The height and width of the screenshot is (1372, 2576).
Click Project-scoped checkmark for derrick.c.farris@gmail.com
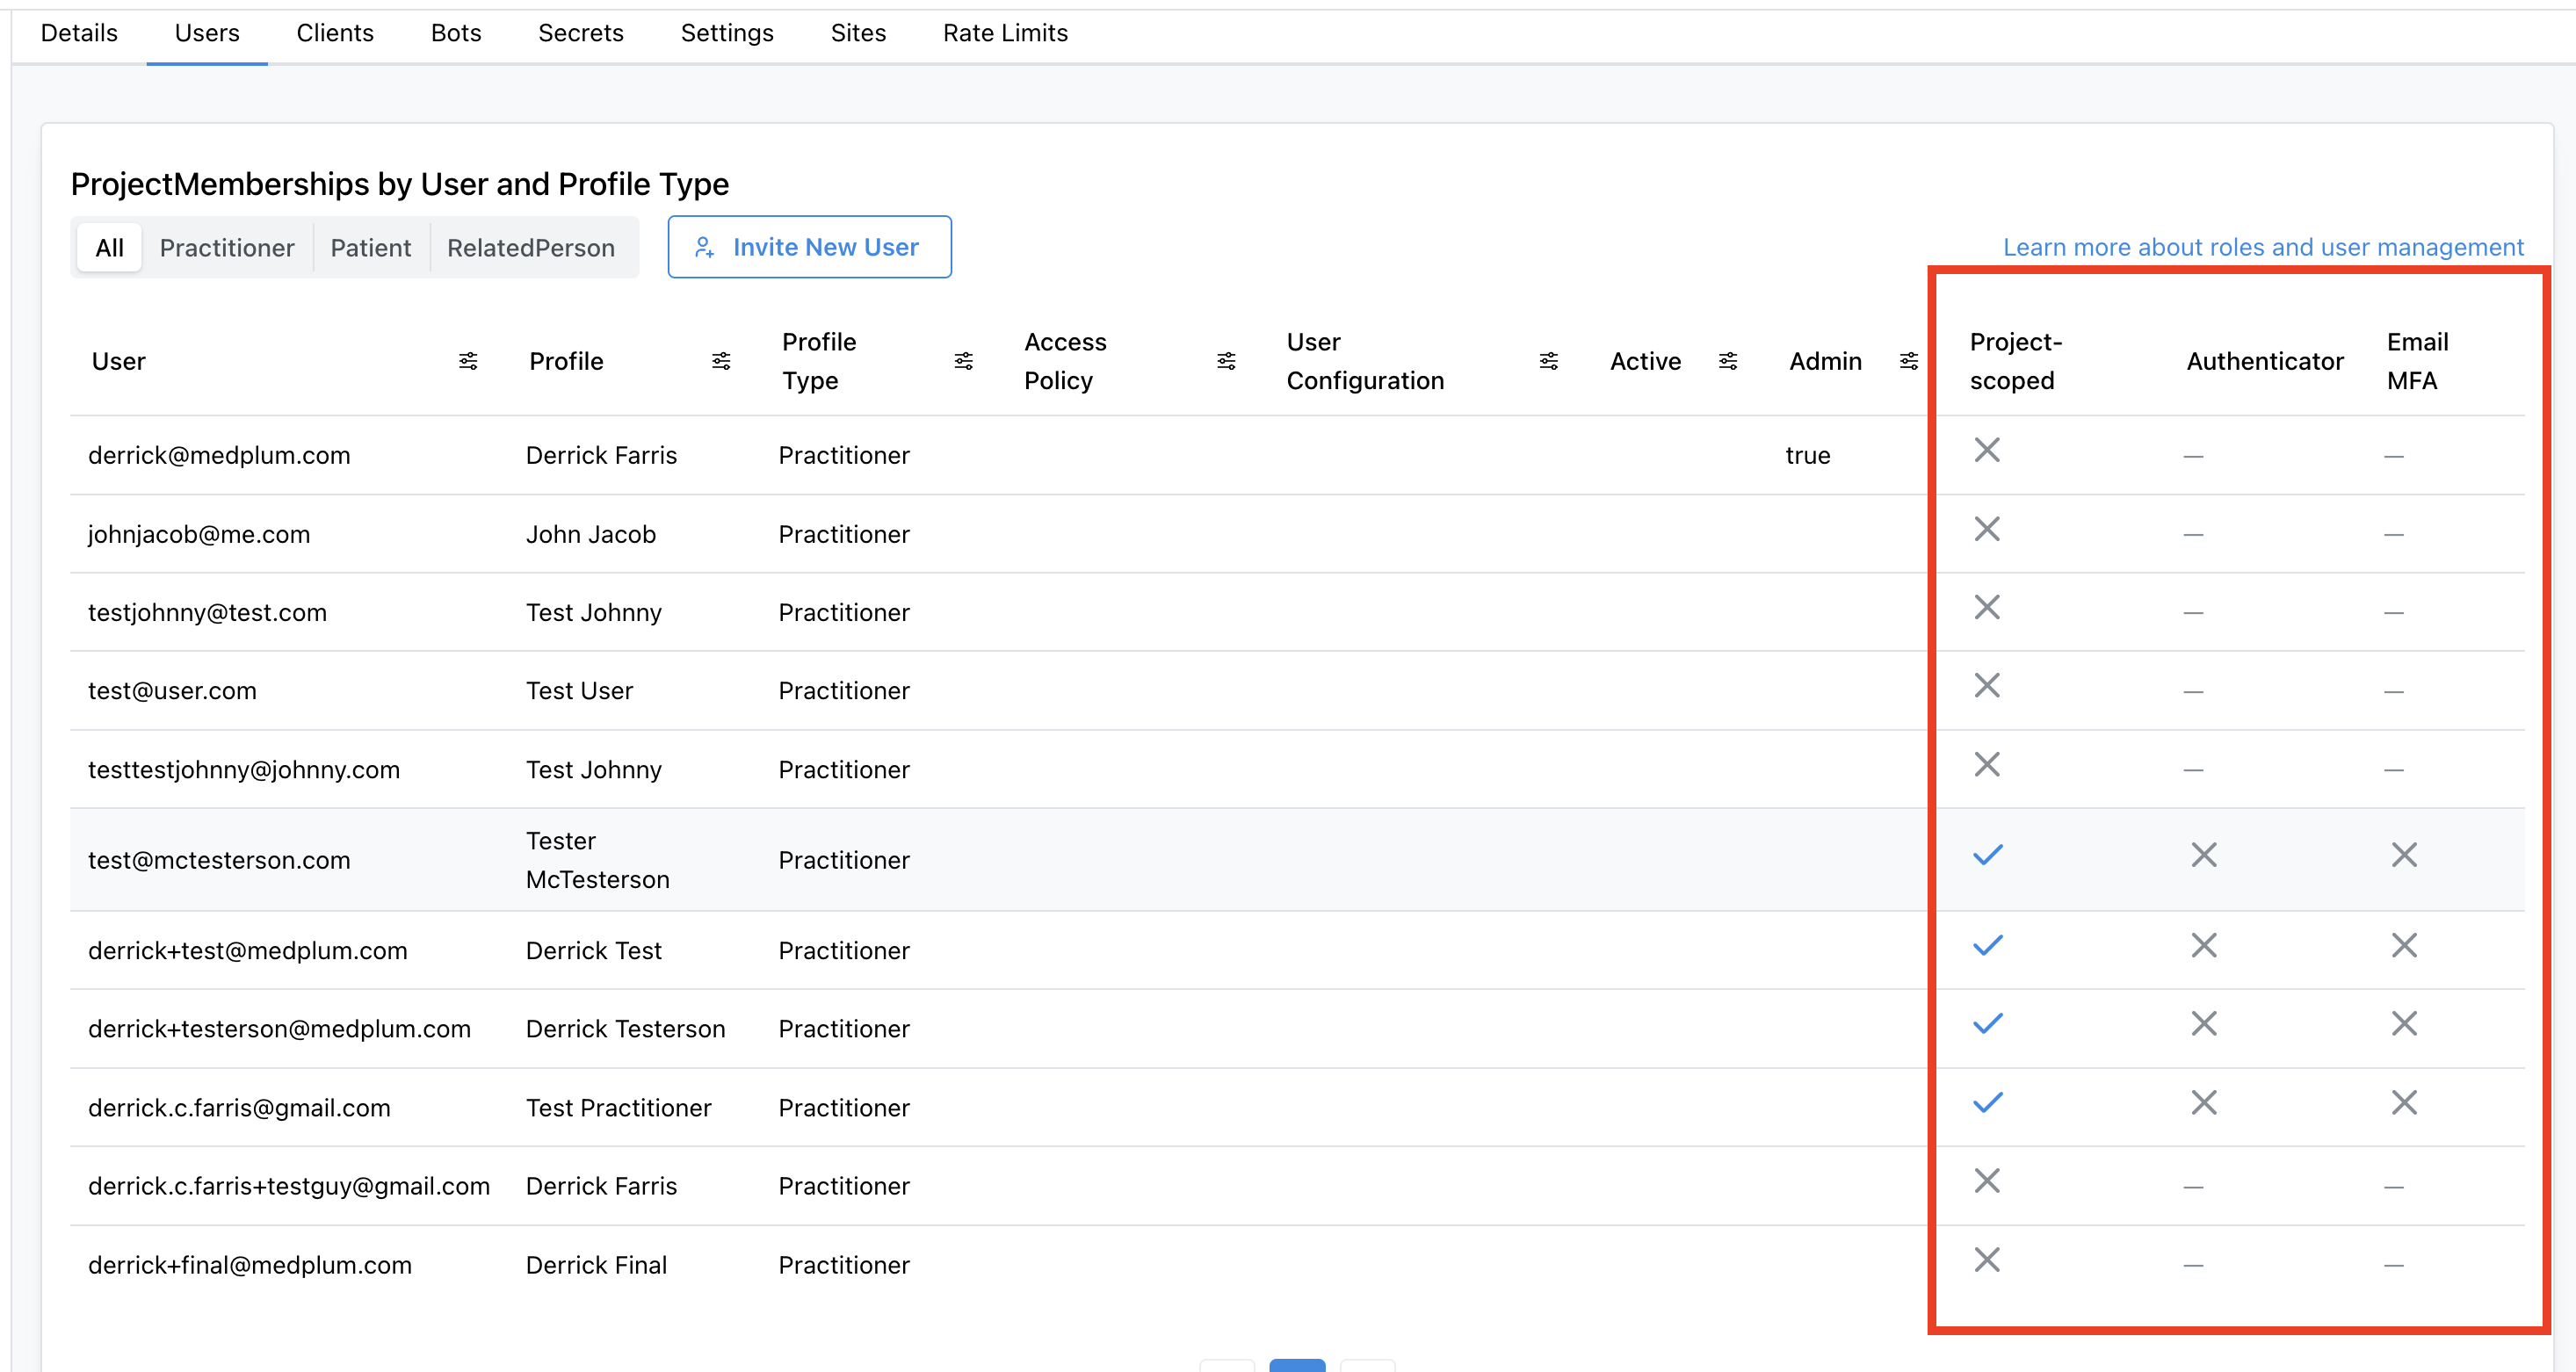point(1988,1102)
